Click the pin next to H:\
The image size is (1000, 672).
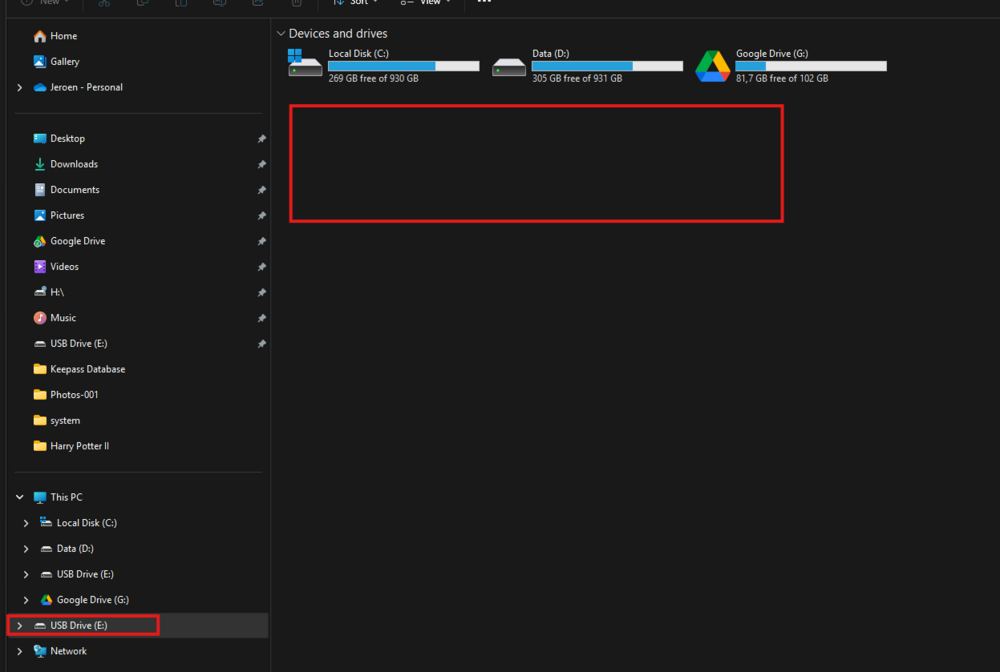tap(261, 292)
